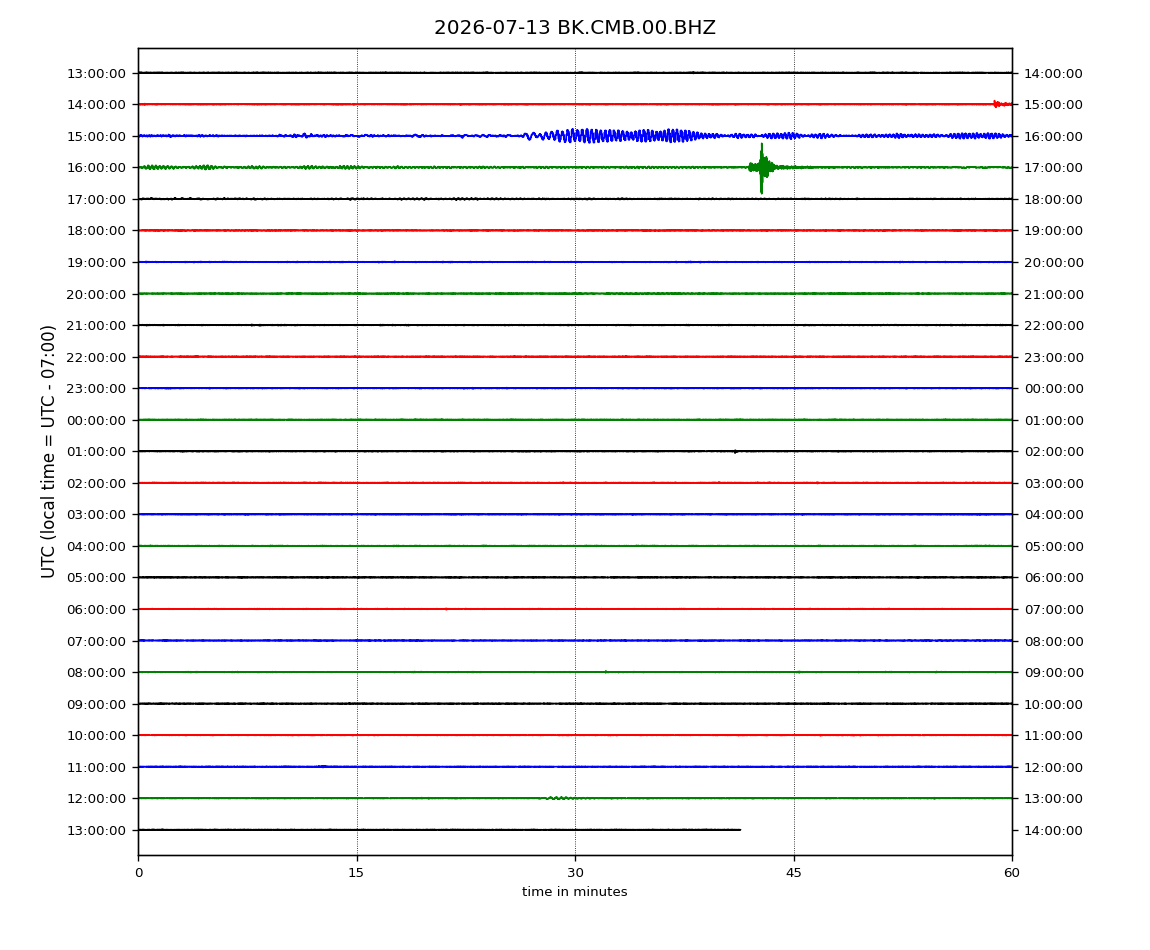Click the 17:00:00 right axis label
Viewport: 1150px width, 950px height.
tap(1053, 168)
